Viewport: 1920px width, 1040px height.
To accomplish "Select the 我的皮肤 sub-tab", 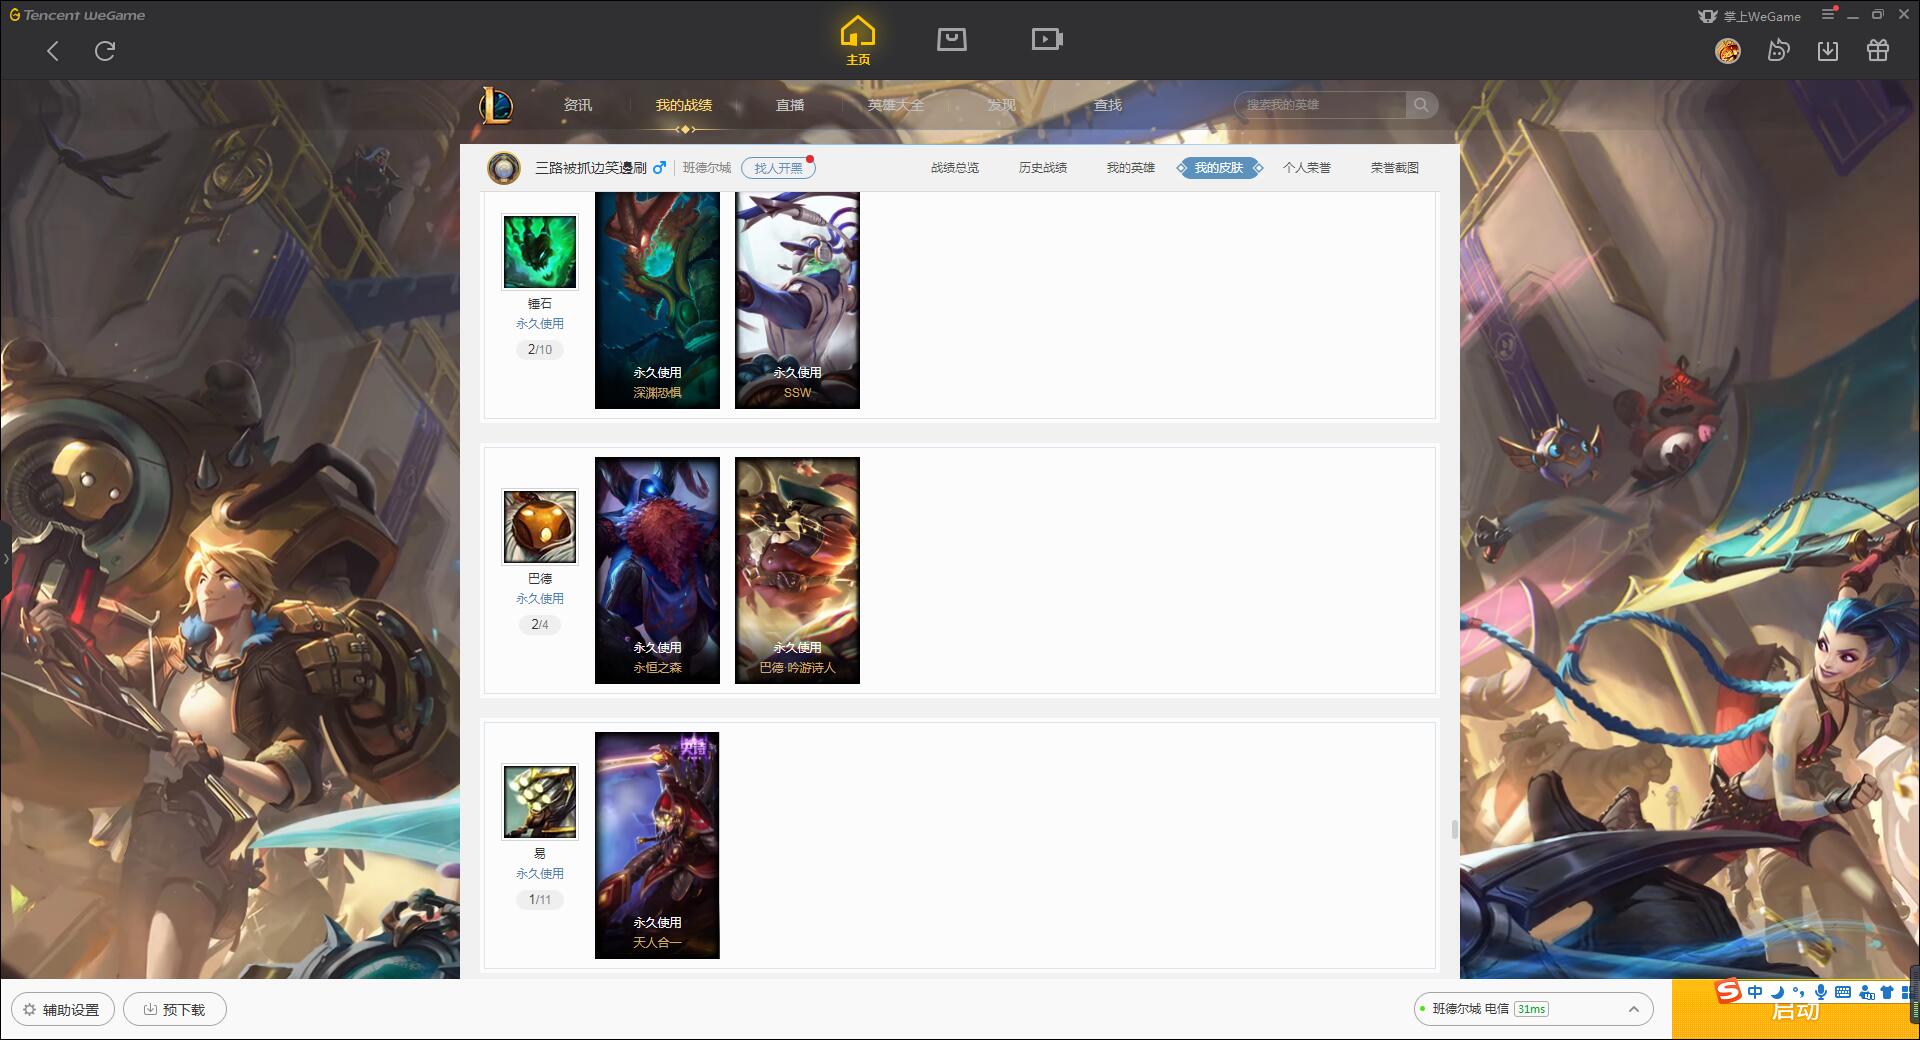I will (1219, 168).
